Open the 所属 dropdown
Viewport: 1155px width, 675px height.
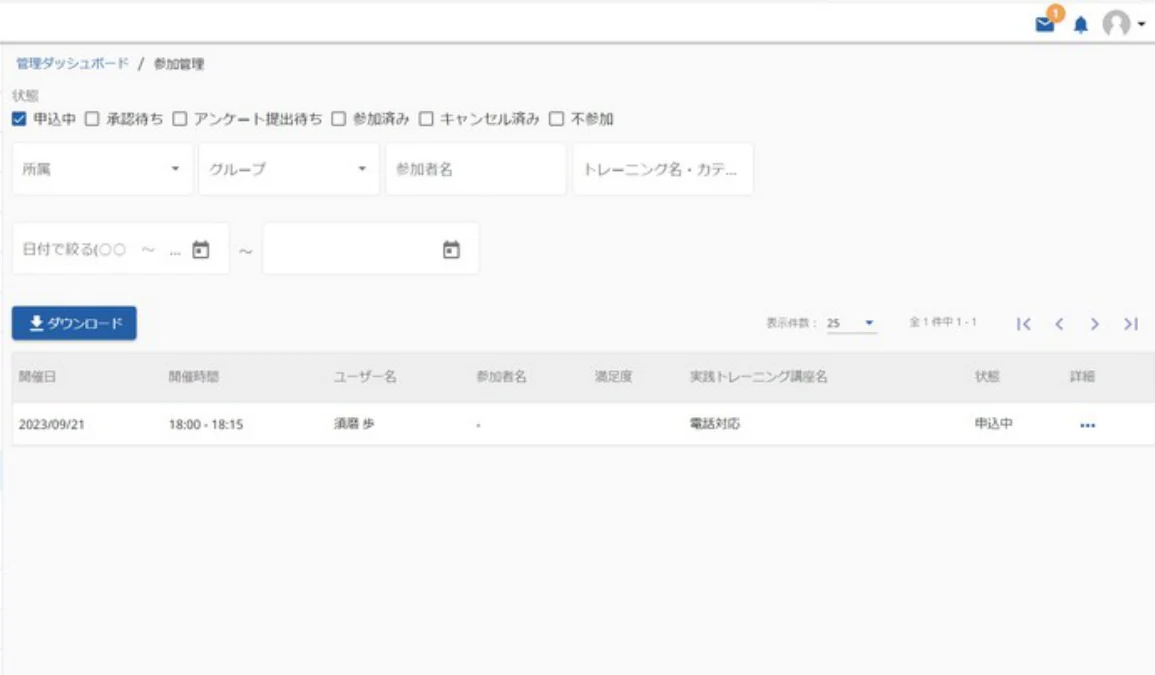click(102, 169)
